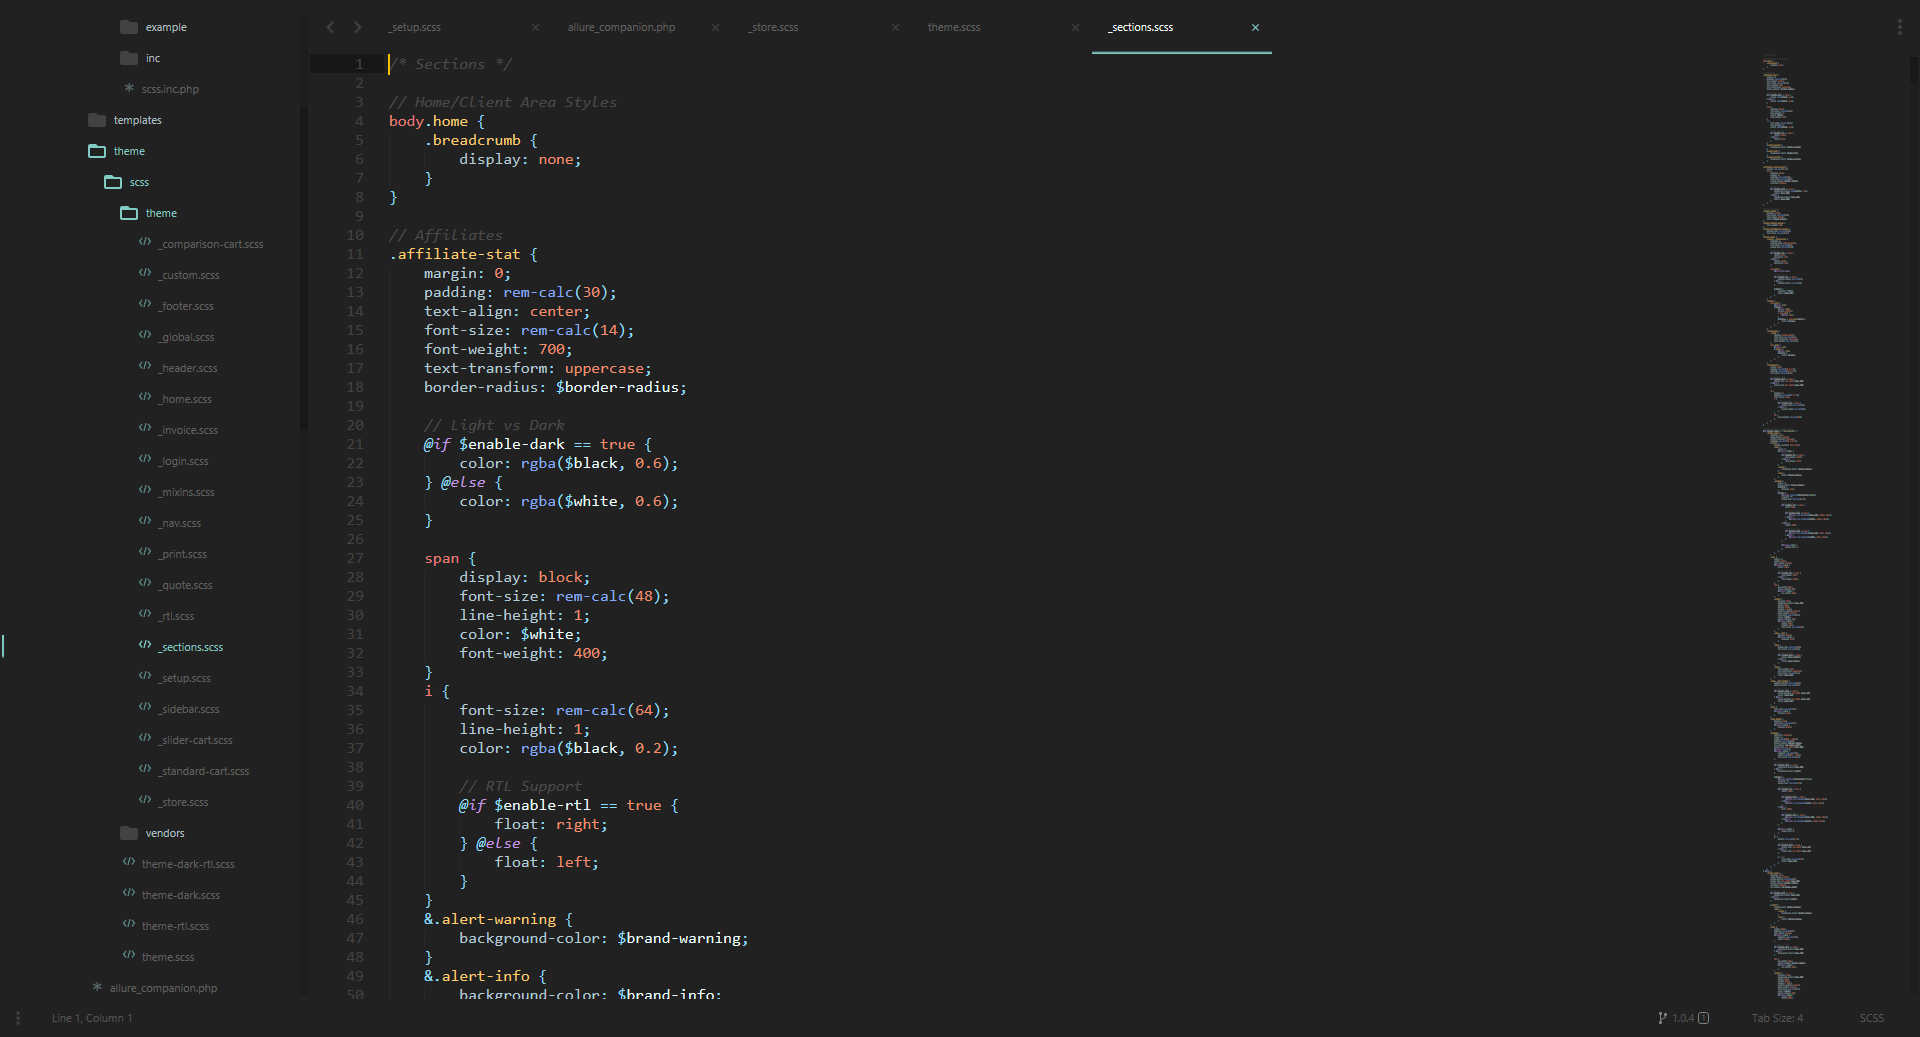Go back with the left arrow above editor
Image resolution: width=1920 pixels, height=1037 pixels.
[x=331, y=27]
